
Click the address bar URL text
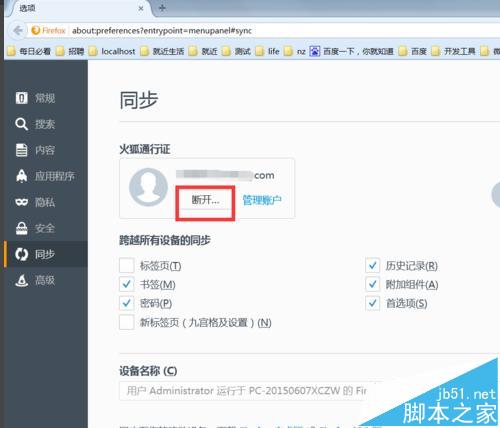pyautogui.click(x=162, y=31)
